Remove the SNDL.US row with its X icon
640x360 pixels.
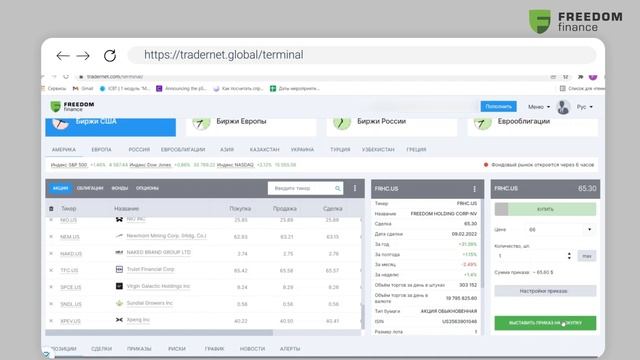point(51,304)
